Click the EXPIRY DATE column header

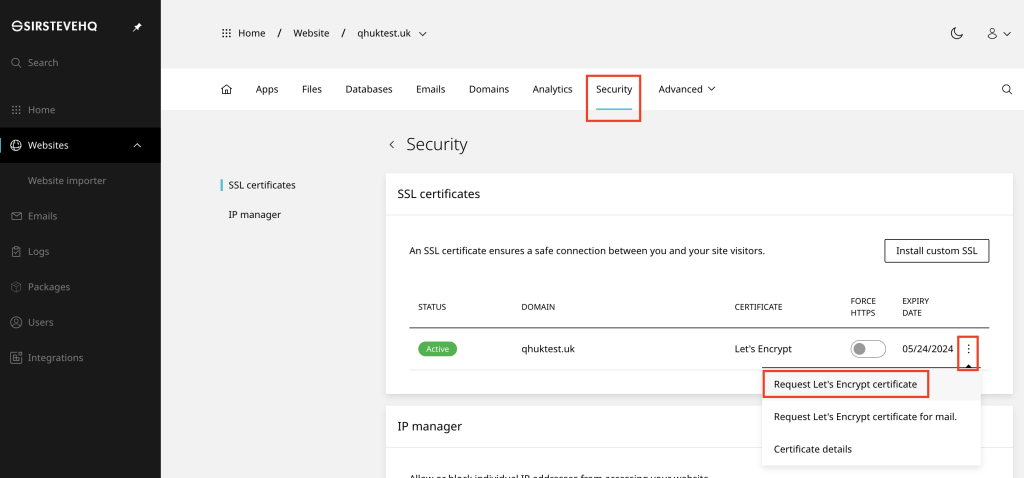[x=916, y=307]
